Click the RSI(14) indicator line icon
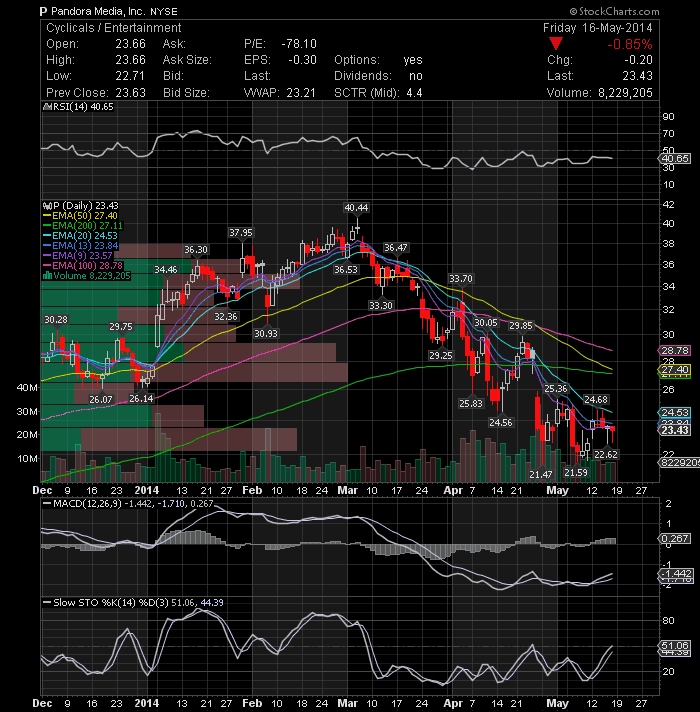Image resolution: width=700 pixels, height=712 pixels. 47,107
